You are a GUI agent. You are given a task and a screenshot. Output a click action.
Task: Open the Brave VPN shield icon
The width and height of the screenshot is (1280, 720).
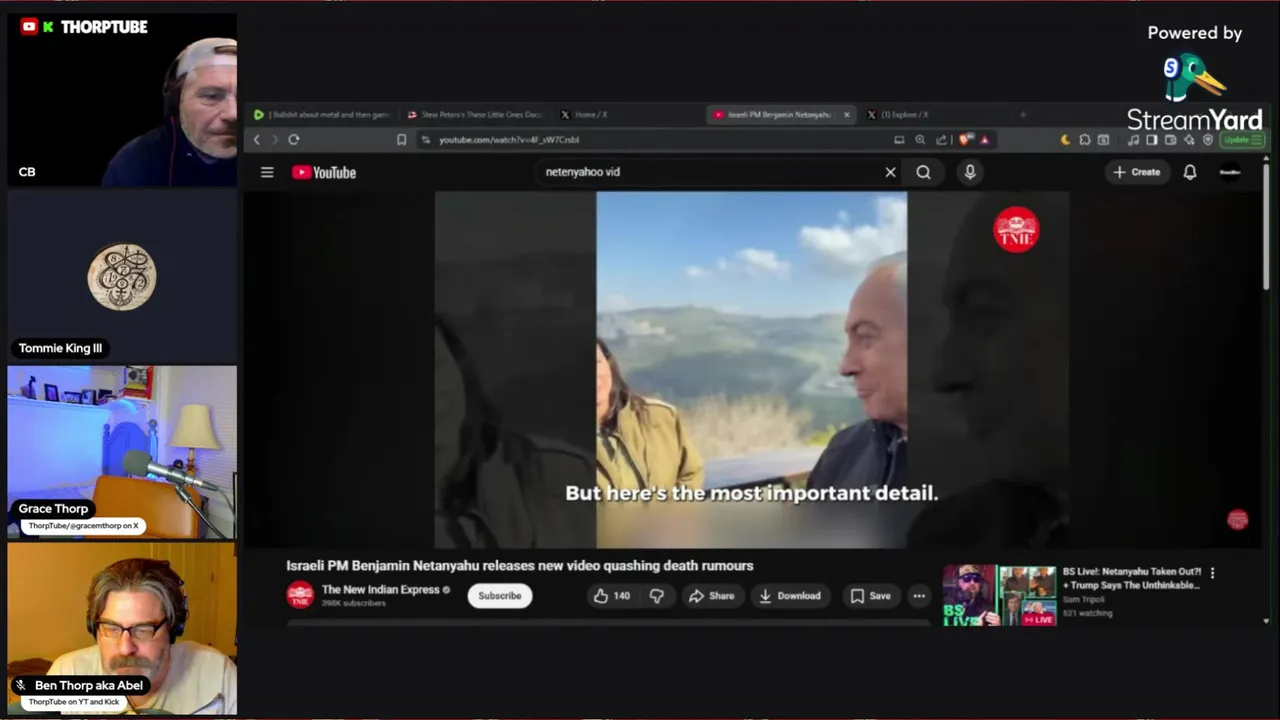[1208, 140]
